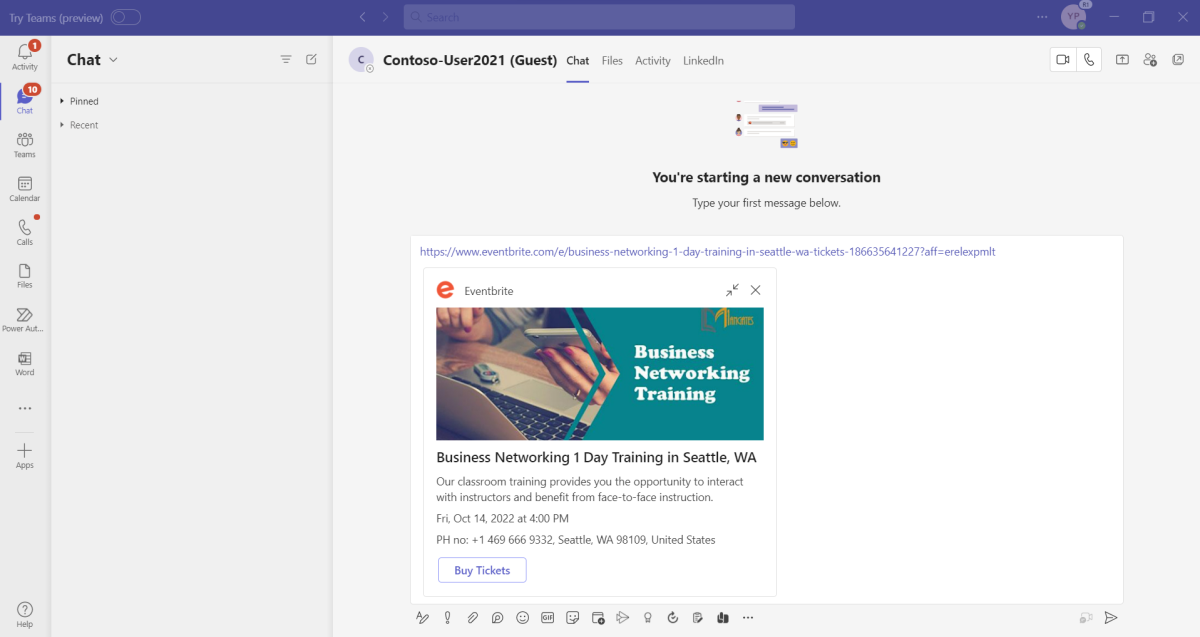Send the message with the arrow icon
The width and height of the screenshot is (1200, 637).
click(1110, 618)
